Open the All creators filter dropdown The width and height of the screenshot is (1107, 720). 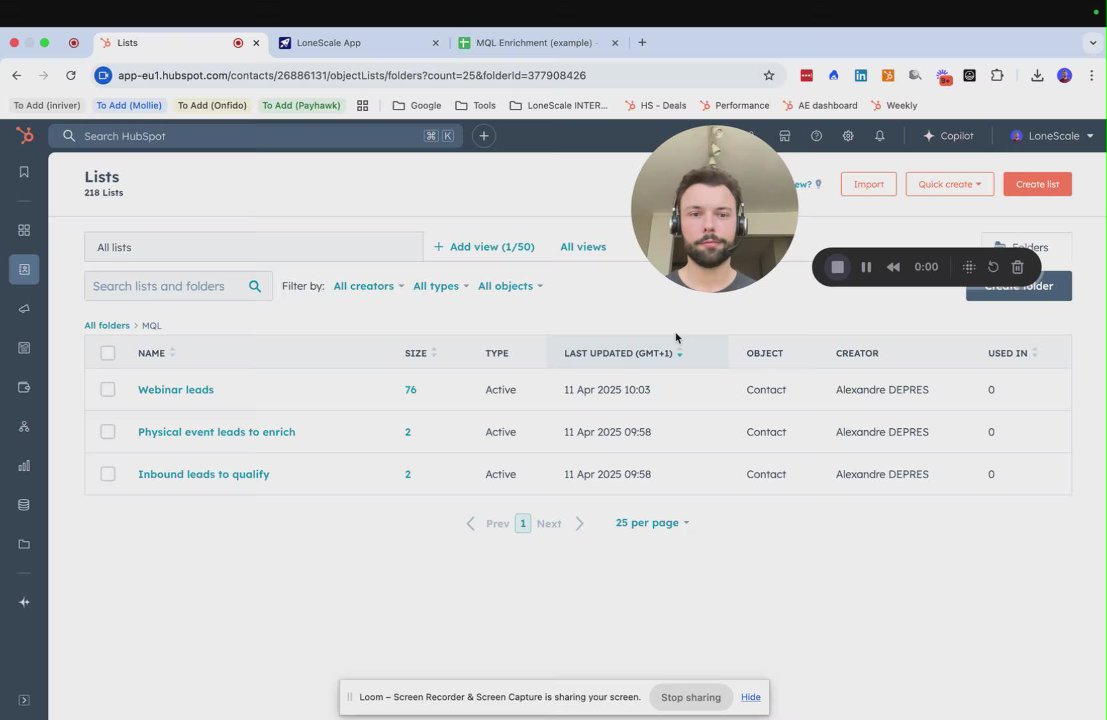point(369,286)
